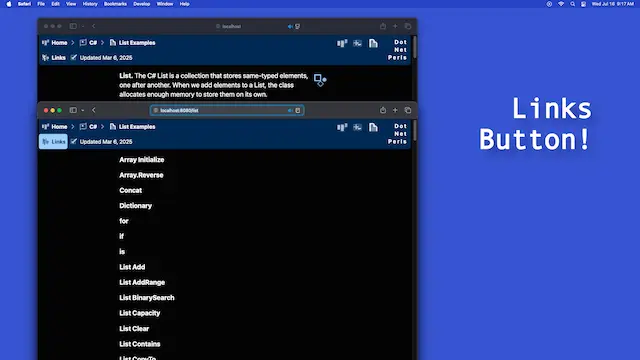Open the List Capacity link
Viewport: 640px width, 360px height.
pos(140,313)
